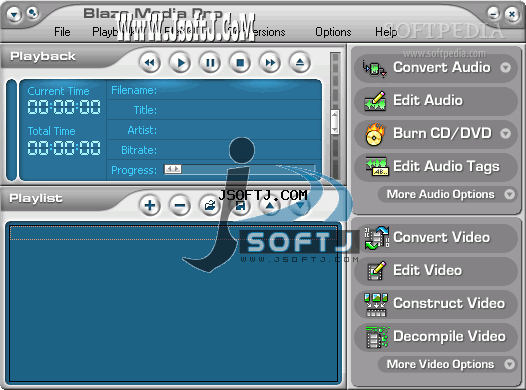Click the Construct Video label
Image resolution: width=526 pixels, height=390 pixels.
[x=449, y=303]
